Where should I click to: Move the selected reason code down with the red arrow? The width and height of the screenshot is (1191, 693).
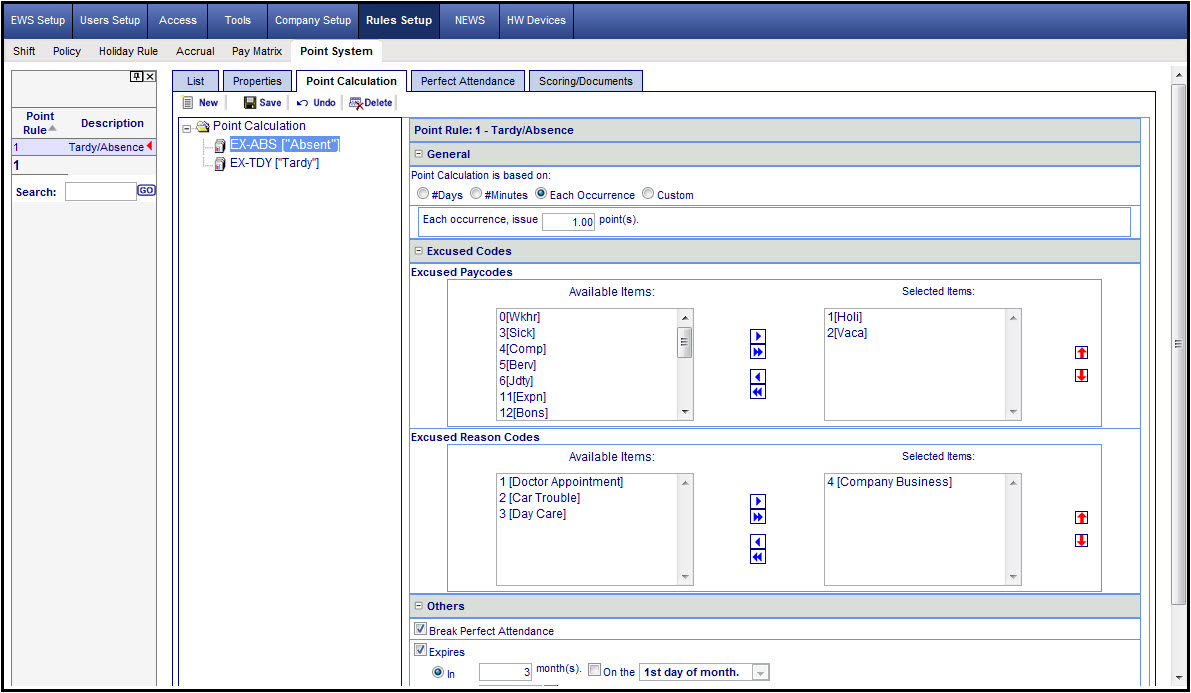[x=1082, y=540]
